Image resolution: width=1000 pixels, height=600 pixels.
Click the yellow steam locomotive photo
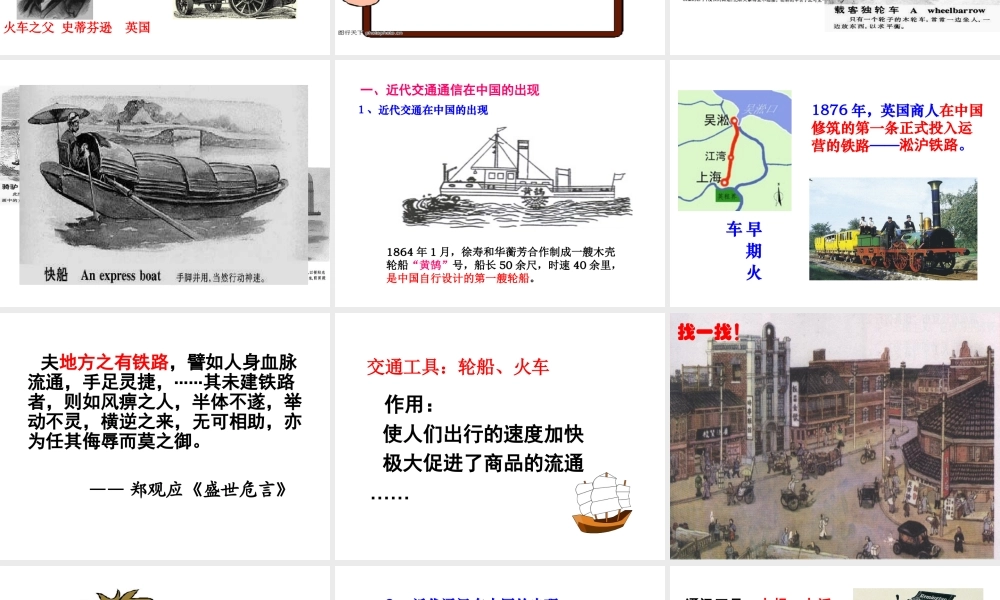pos(893,229)
